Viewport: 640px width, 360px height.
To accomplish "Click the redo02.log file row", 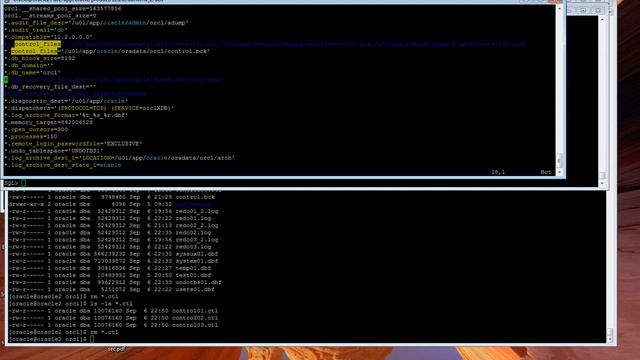I will (110, 233).
